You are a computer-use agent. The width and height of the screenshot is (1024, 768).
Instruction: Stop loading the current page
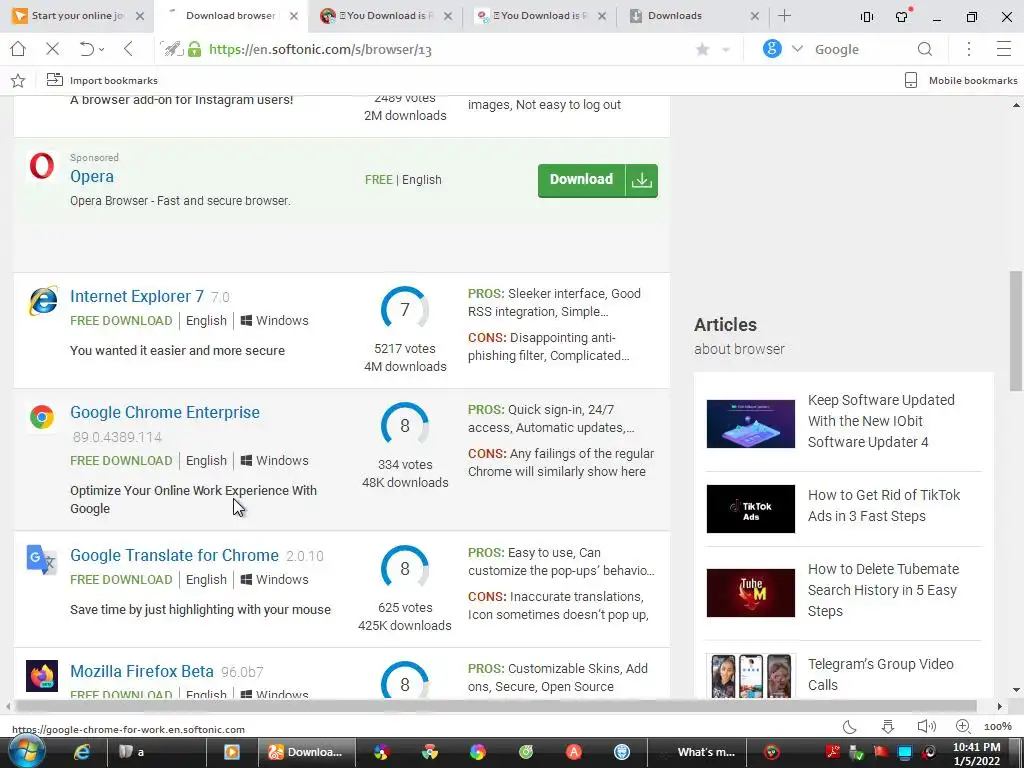coord(53,49)
